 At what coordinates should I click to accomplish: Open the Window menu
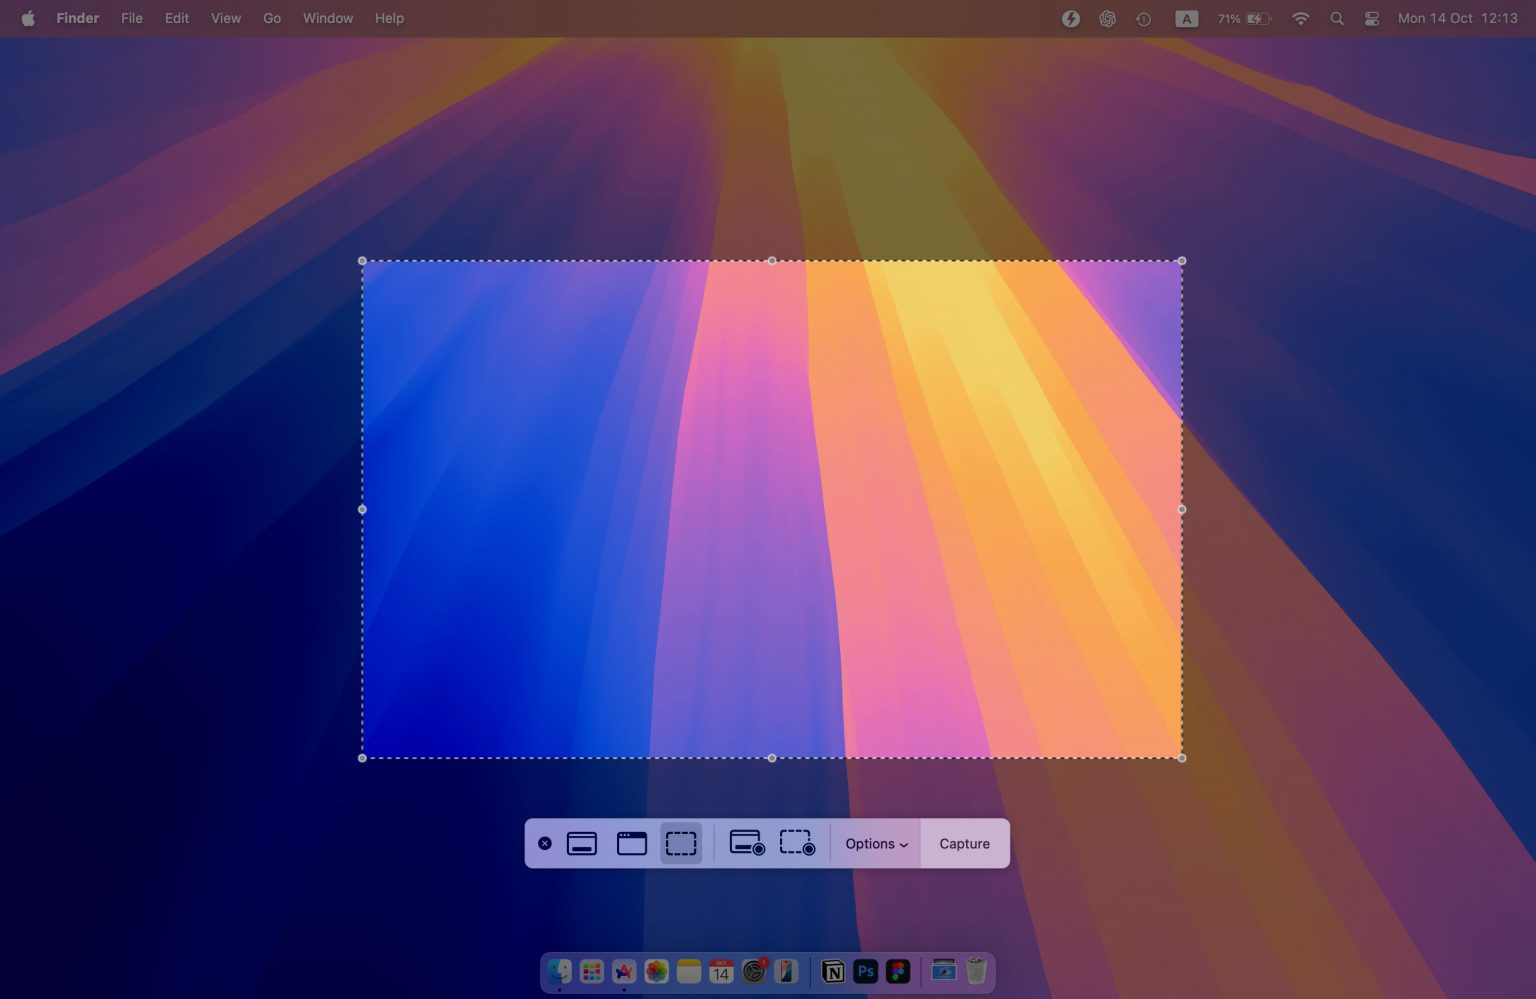(327, 18)
